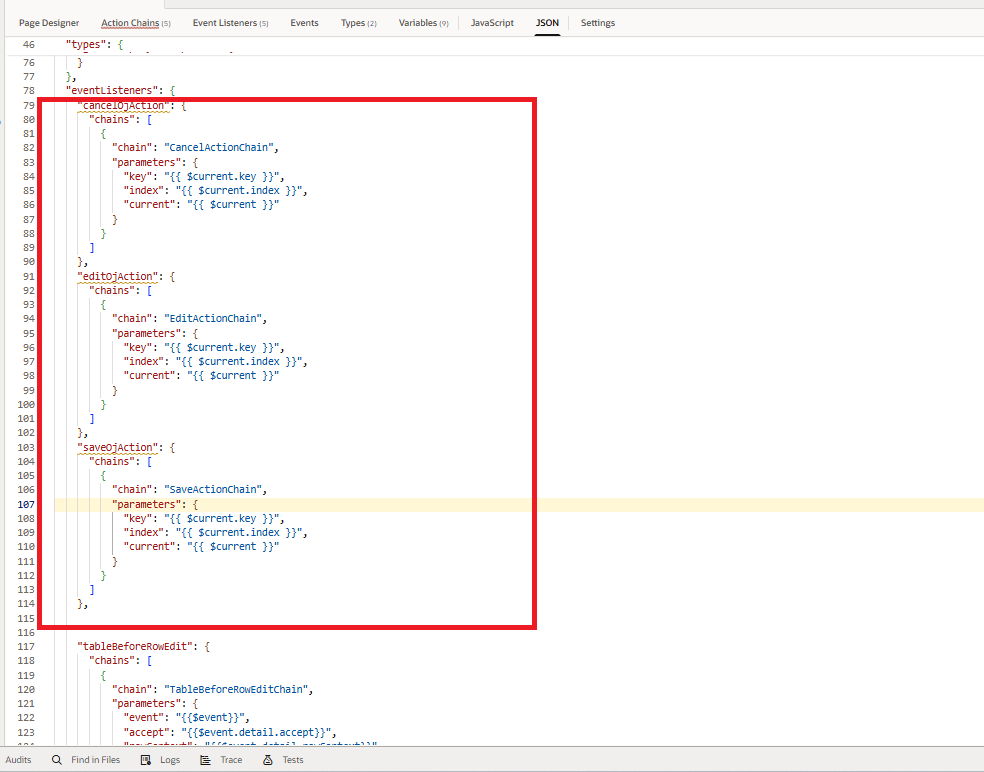The image size is (984, 772).
Task: Switch to the Variables tab
Action: click(x=423, y=23)
